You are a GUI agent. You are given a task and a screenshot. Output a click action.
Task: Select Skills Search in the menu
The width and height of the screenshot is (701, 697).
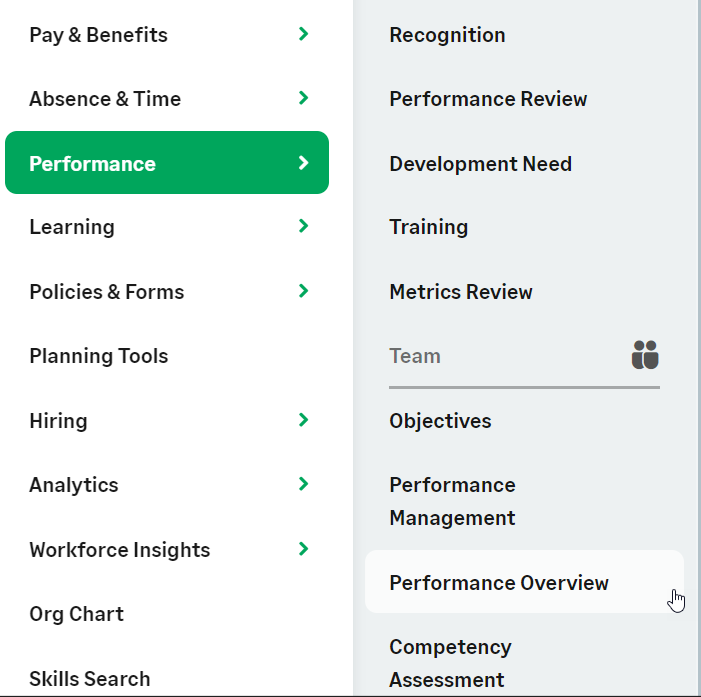pyautogui.click(x=90, y=679)
